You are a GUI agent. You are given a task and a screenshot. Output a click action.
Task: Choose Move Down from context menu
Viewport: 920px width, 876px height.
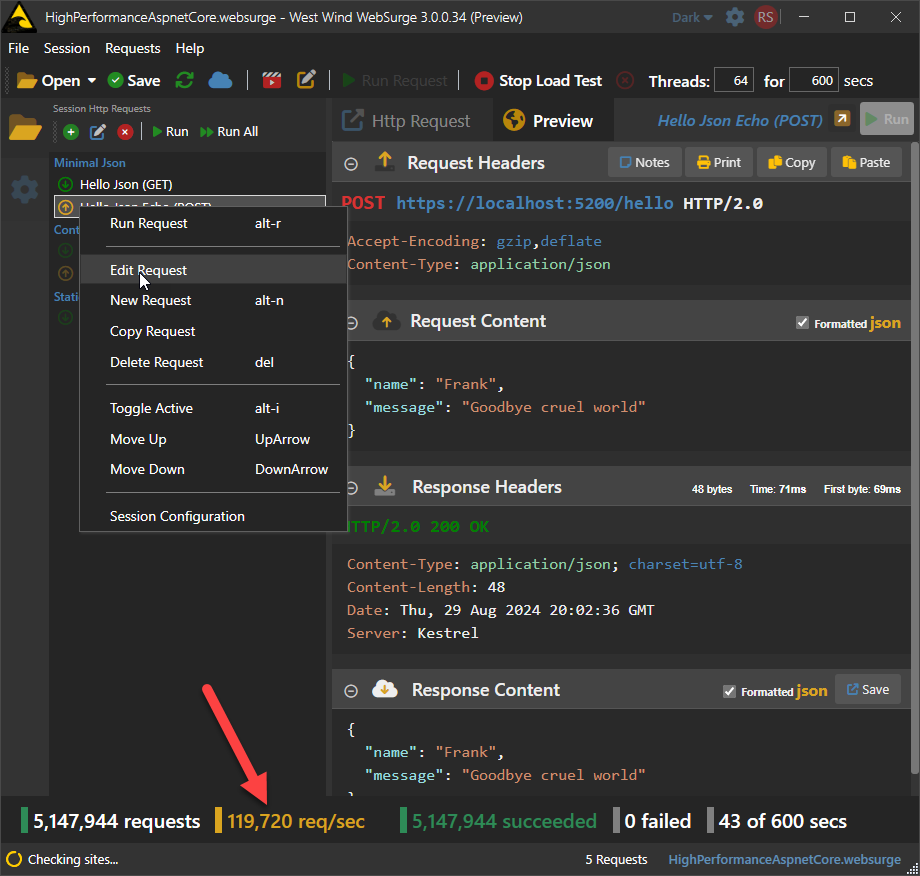212,469
